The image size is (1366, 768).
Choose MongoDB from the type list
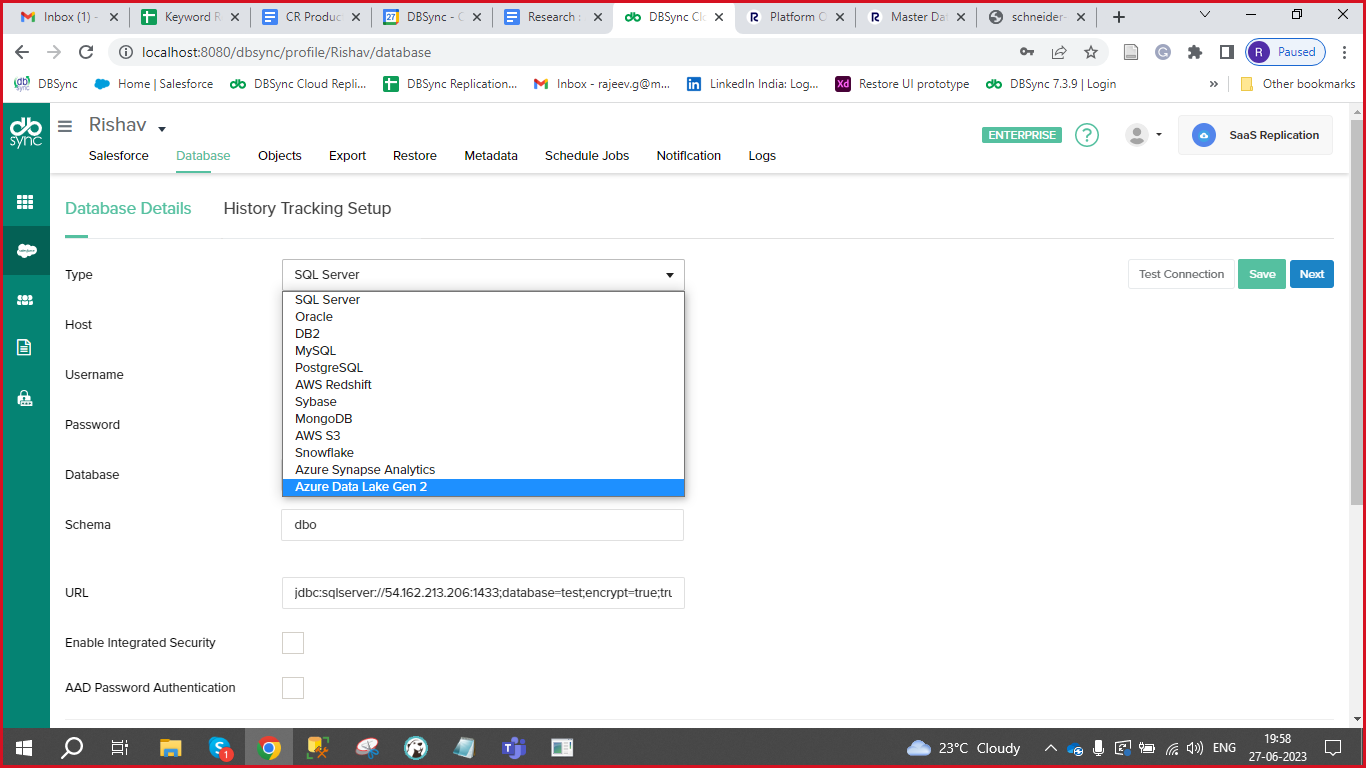(x=483, y=419)
